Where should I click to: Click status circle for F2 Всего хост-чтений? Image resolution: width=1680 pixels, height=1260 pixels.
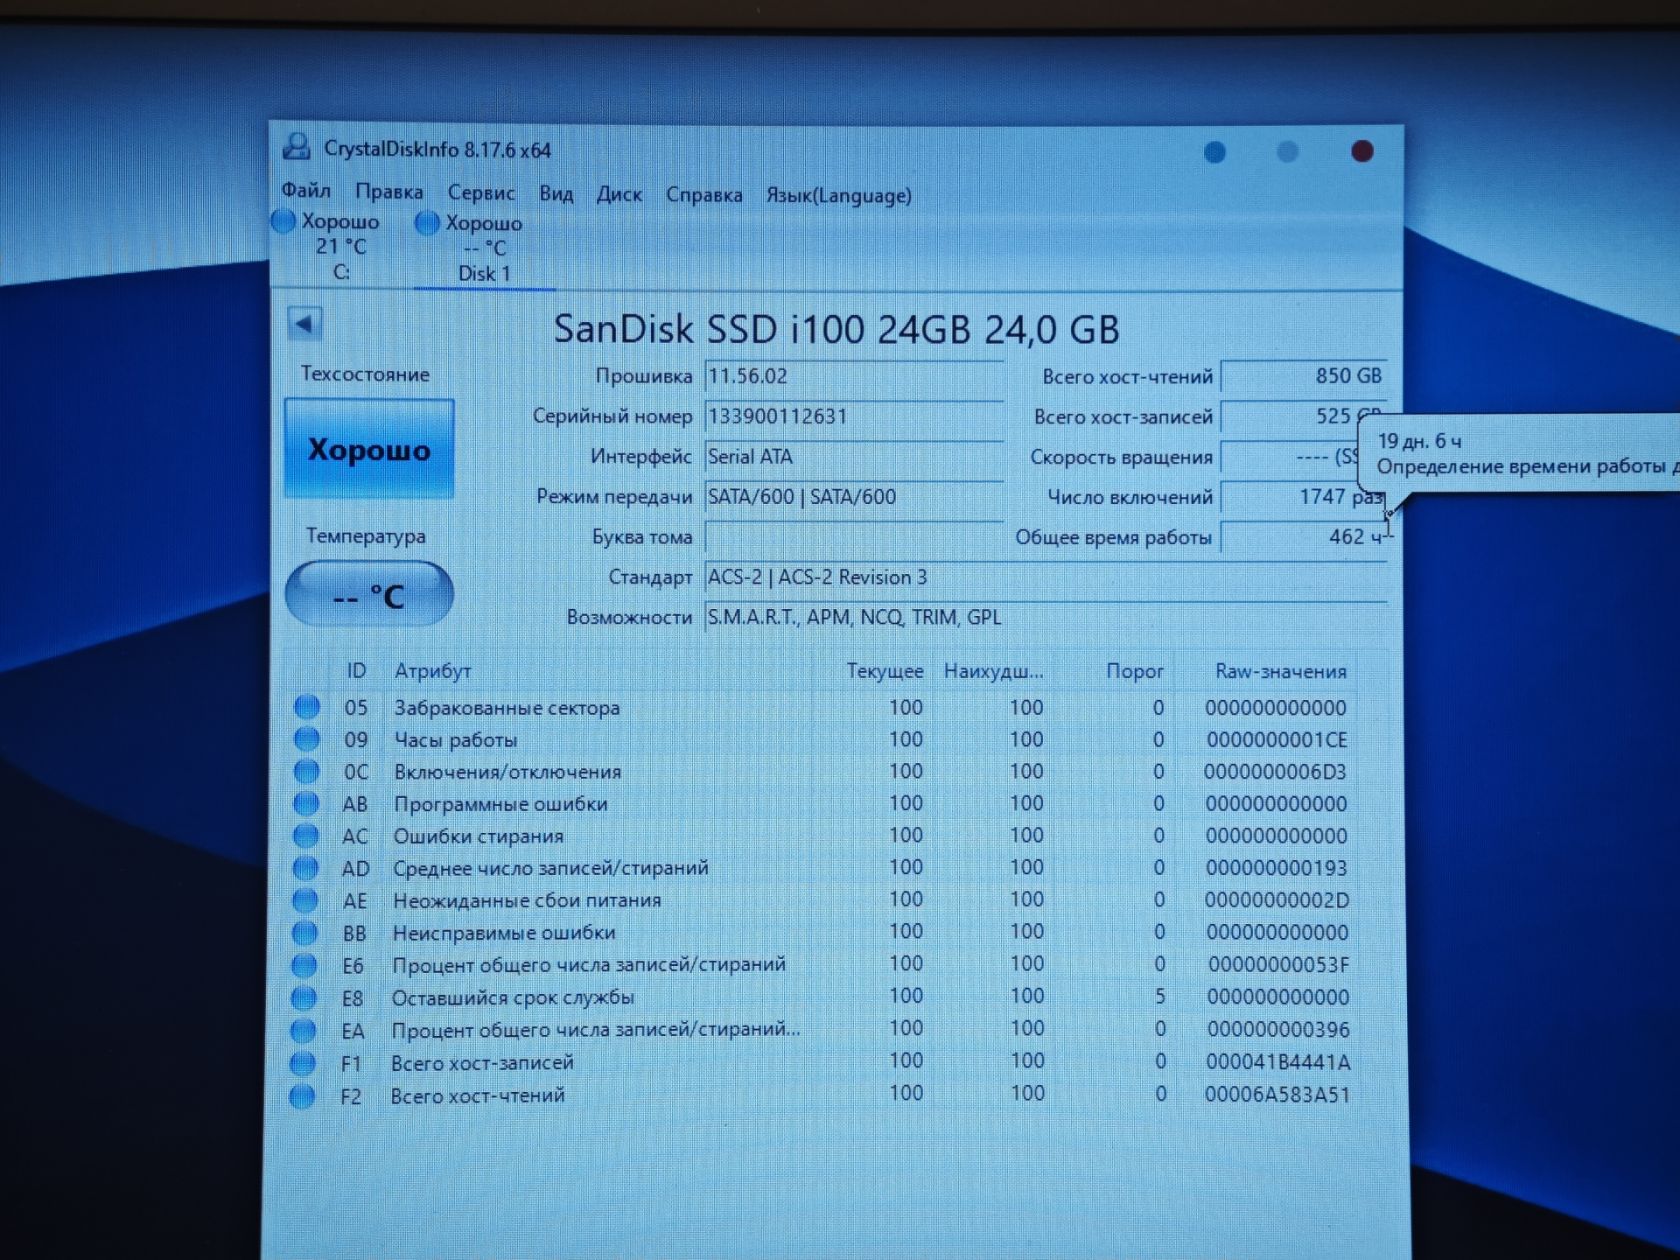coord(302,1096)
